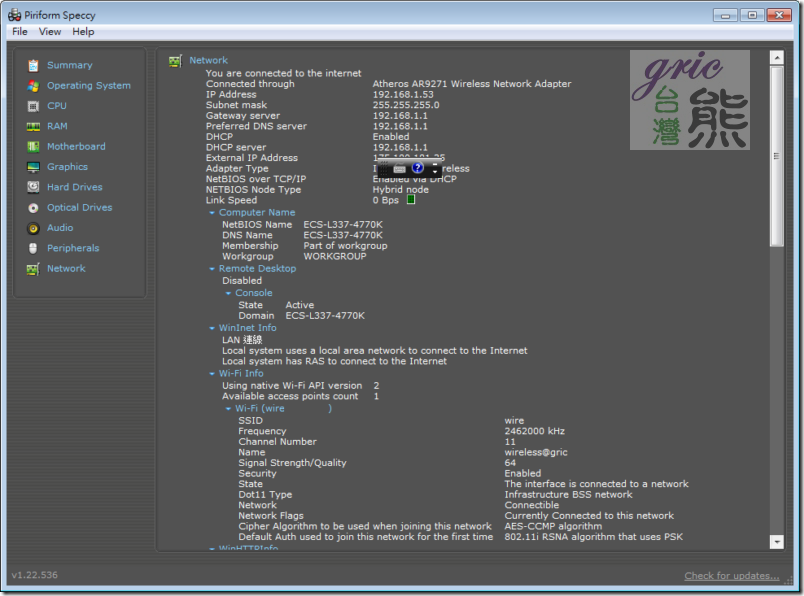Click the scrollbar up arrow

pos(777,57)
